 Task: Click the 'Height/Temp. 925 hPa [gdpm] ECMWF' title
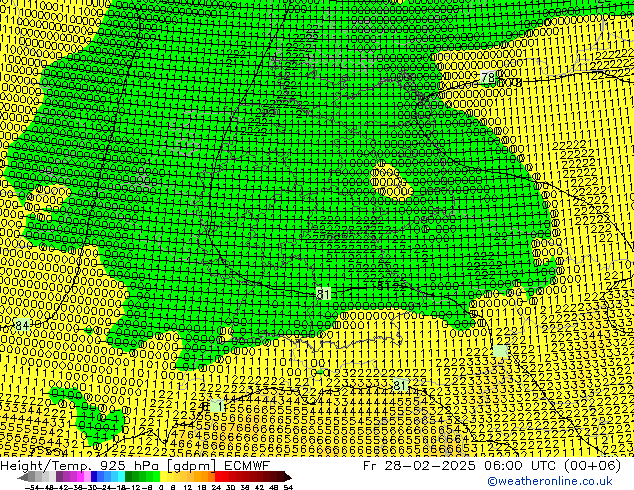pyautogui.click(x=135, y=465)
